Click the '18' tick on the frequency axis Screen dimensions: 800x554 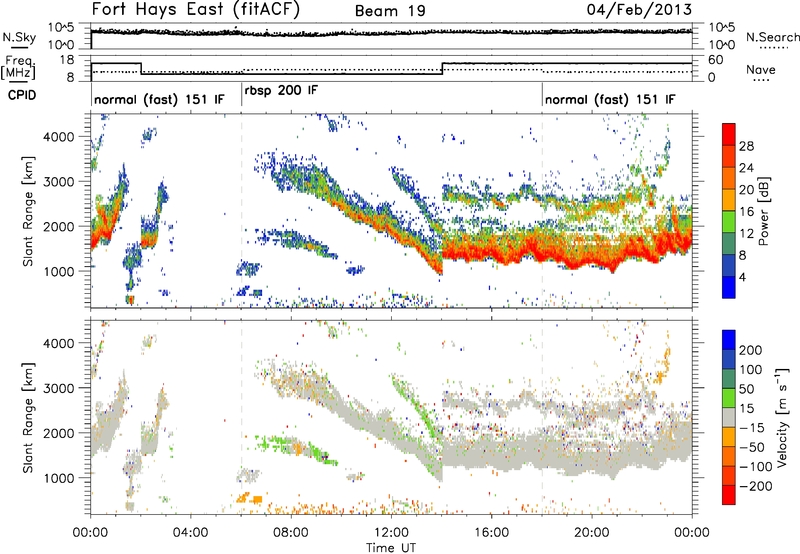coord(66,60)
